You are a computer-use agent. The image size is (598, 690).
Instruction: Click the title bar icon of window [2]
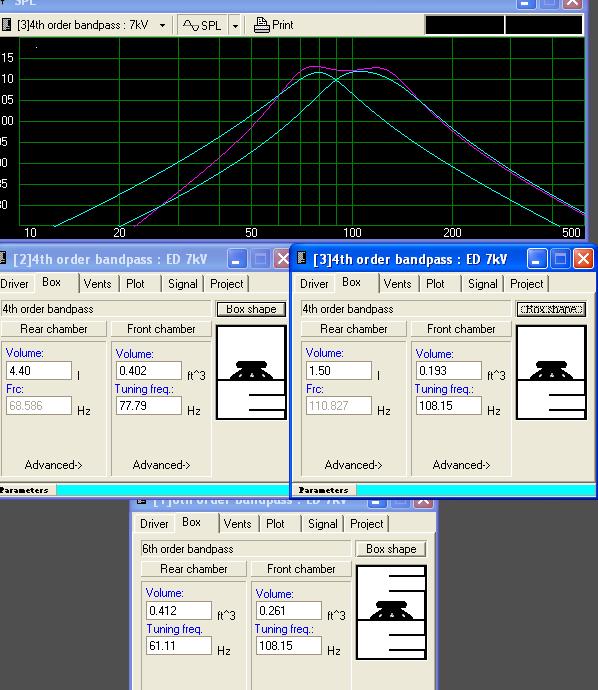[x=4, y=258]
